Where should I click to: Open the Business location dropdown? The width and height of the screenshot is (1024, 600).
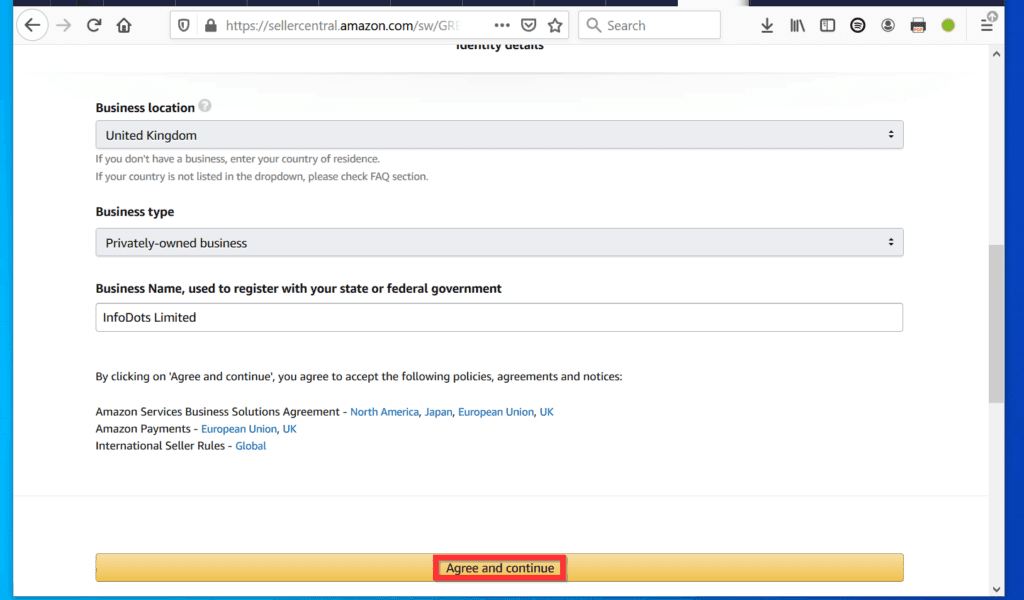click(500, 134)
